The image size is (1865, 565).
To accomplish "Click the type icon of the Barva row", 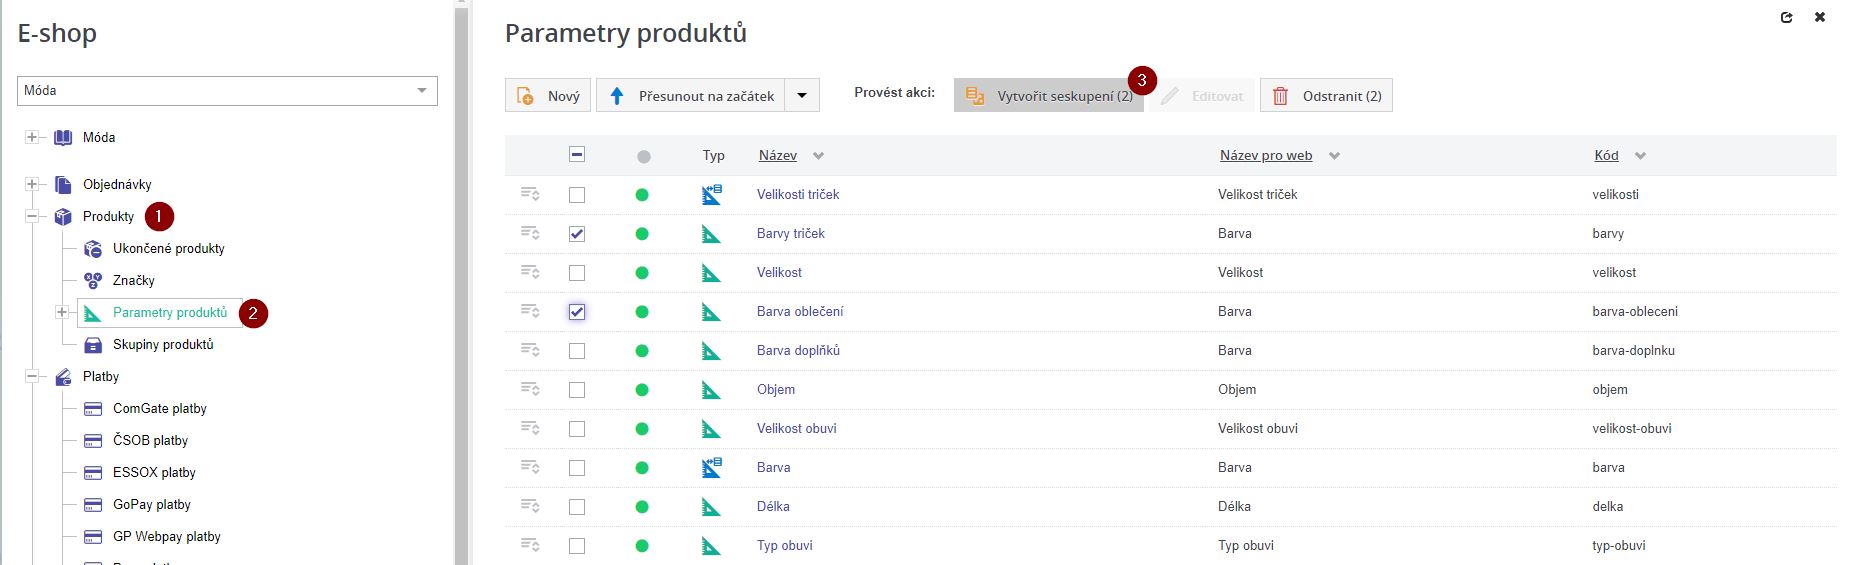I will point(711,467).
